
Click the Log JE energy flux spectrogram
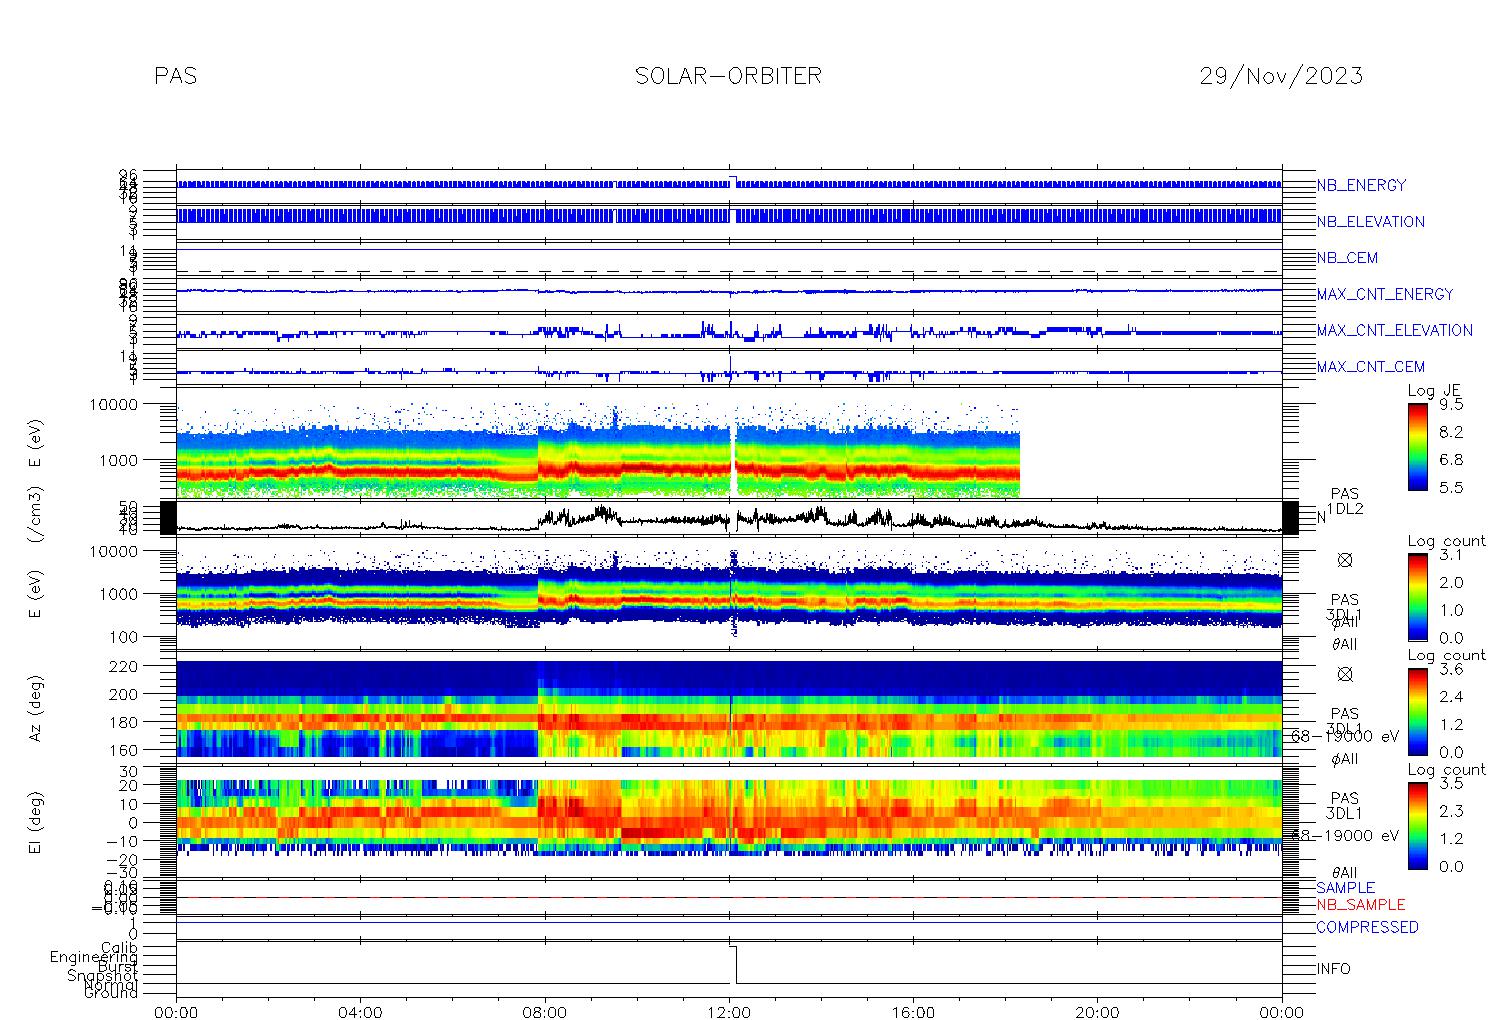(598, 450)
